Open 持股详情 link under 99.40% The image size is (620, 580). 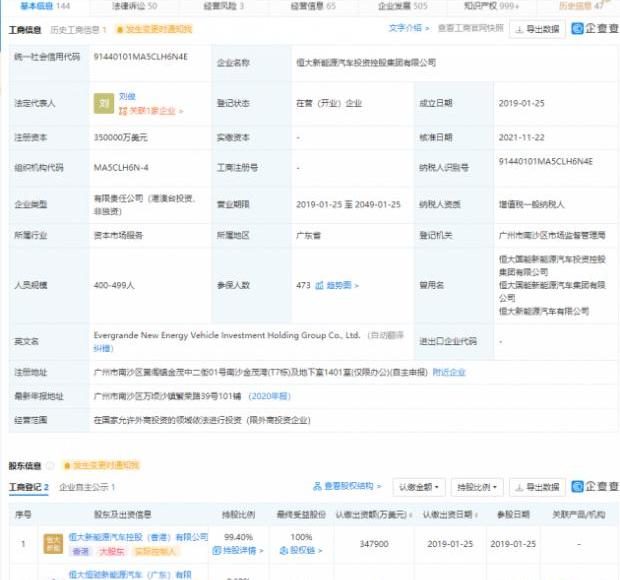[x=243, y=550]
